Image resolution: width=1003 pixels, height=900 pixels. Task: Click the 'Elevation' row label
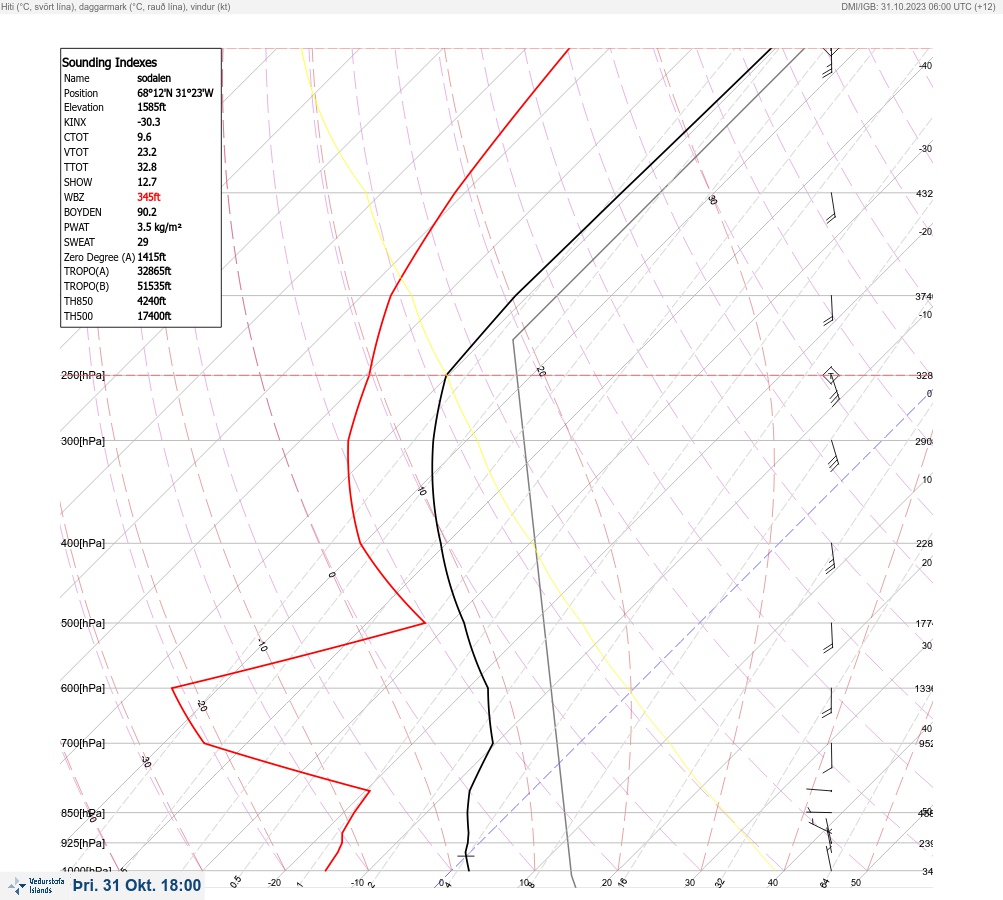(x=84, y=107)
